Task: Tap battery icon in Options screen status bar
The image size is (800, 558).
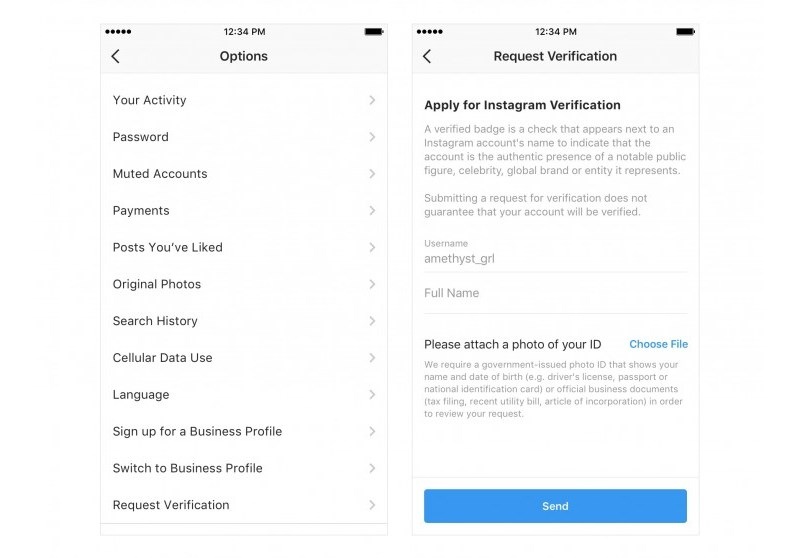Action: click(x=374, y=32)
